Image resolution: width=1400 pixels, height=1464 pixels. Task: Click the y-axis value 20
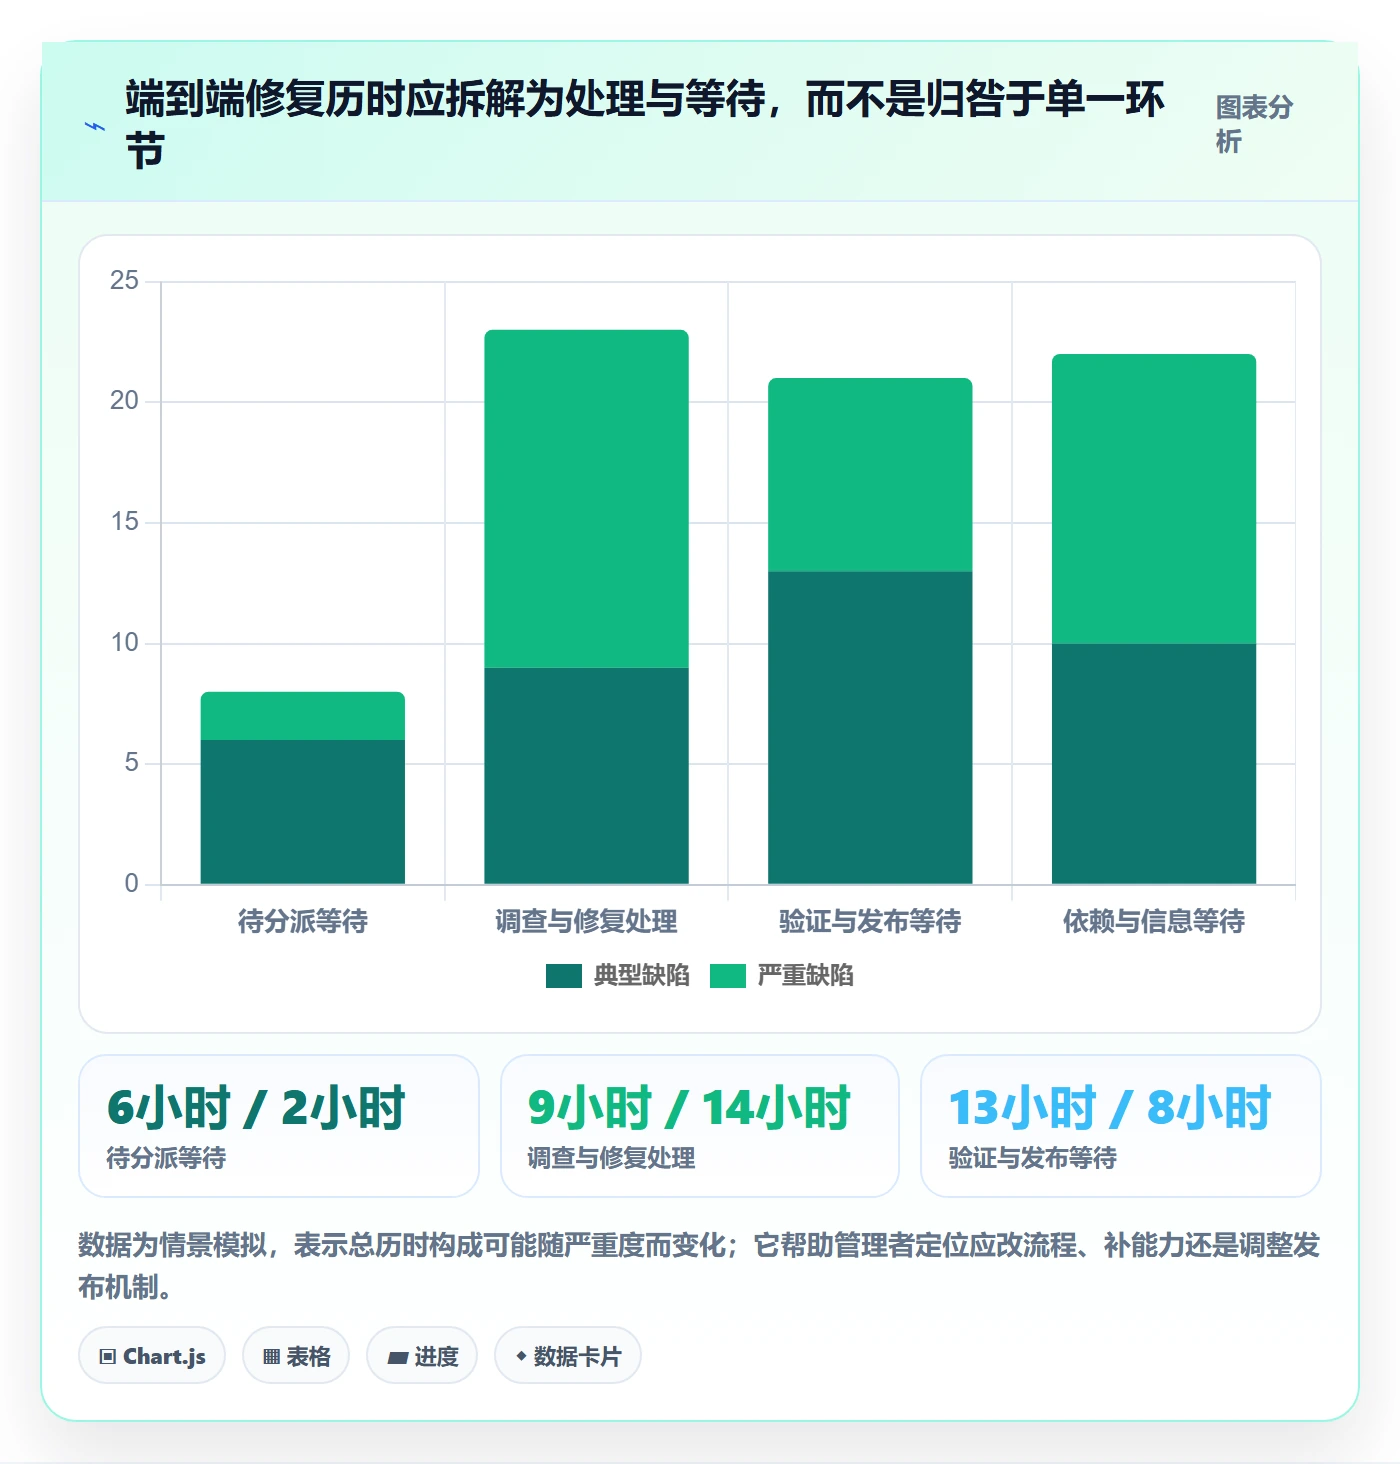(x=125, y=401)
